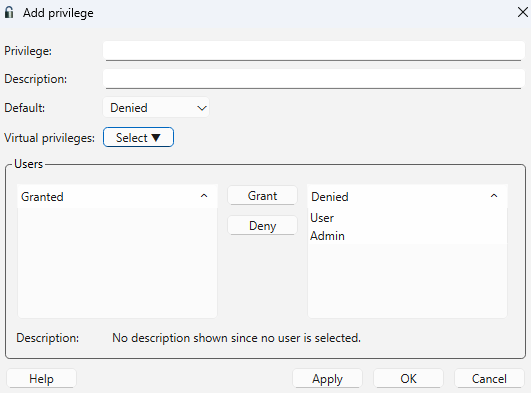Open the Virtual privileges Select menu
This screenshot has height=393, width=531.
click(x=138, y=138)
